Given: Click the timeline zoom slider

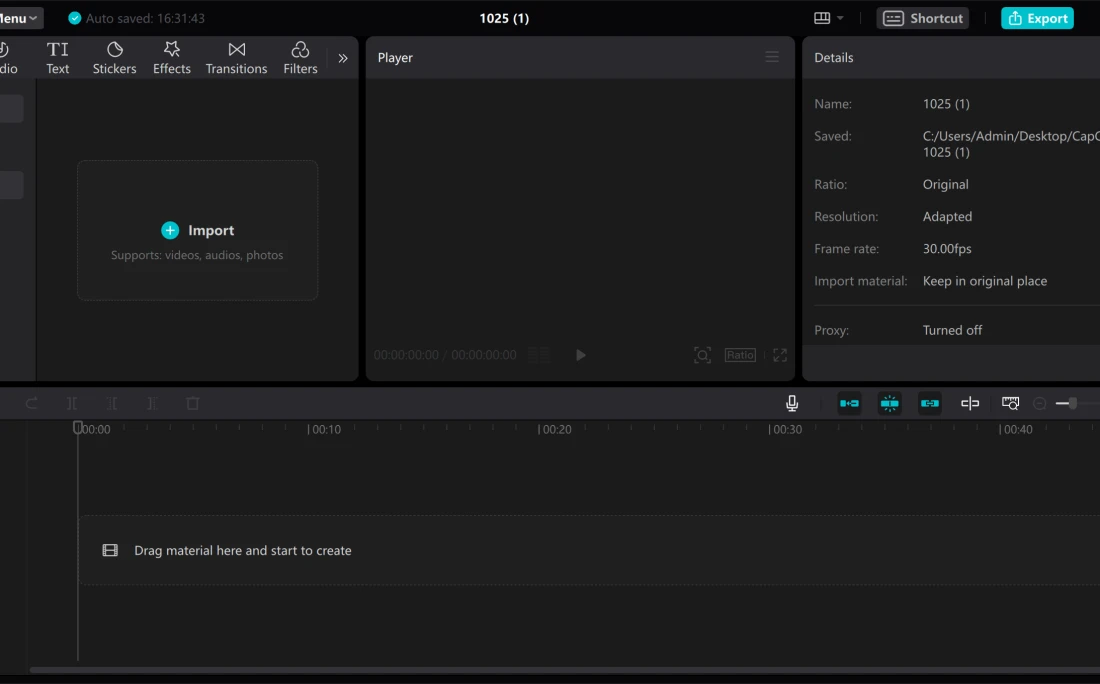Looking at the screenshot, I should point(1073,403).
